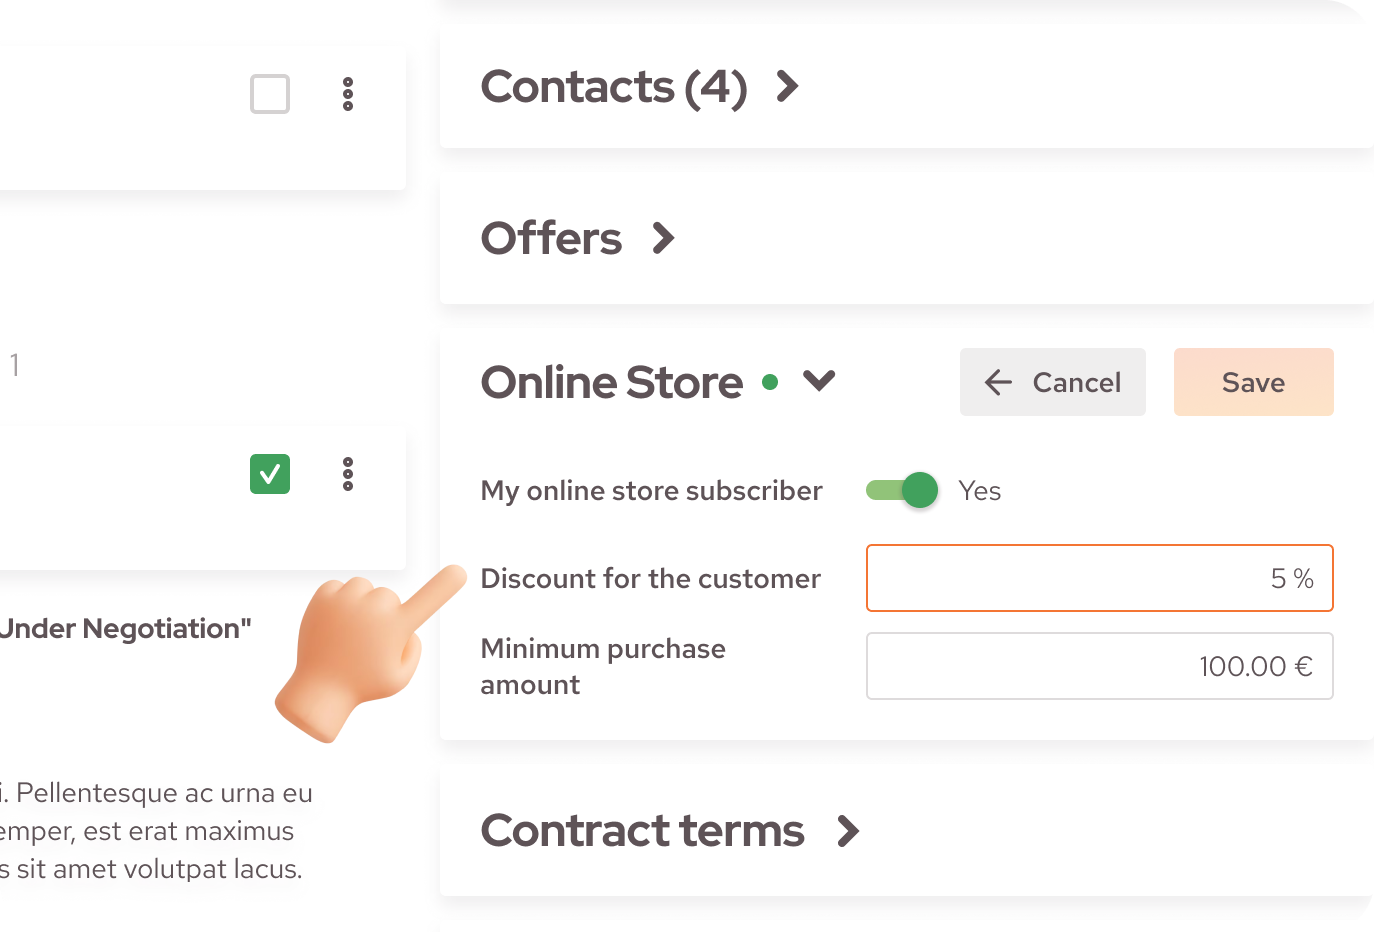Select the Discount for the customer field
The image size is (1374, 932).
point(1100,578)
